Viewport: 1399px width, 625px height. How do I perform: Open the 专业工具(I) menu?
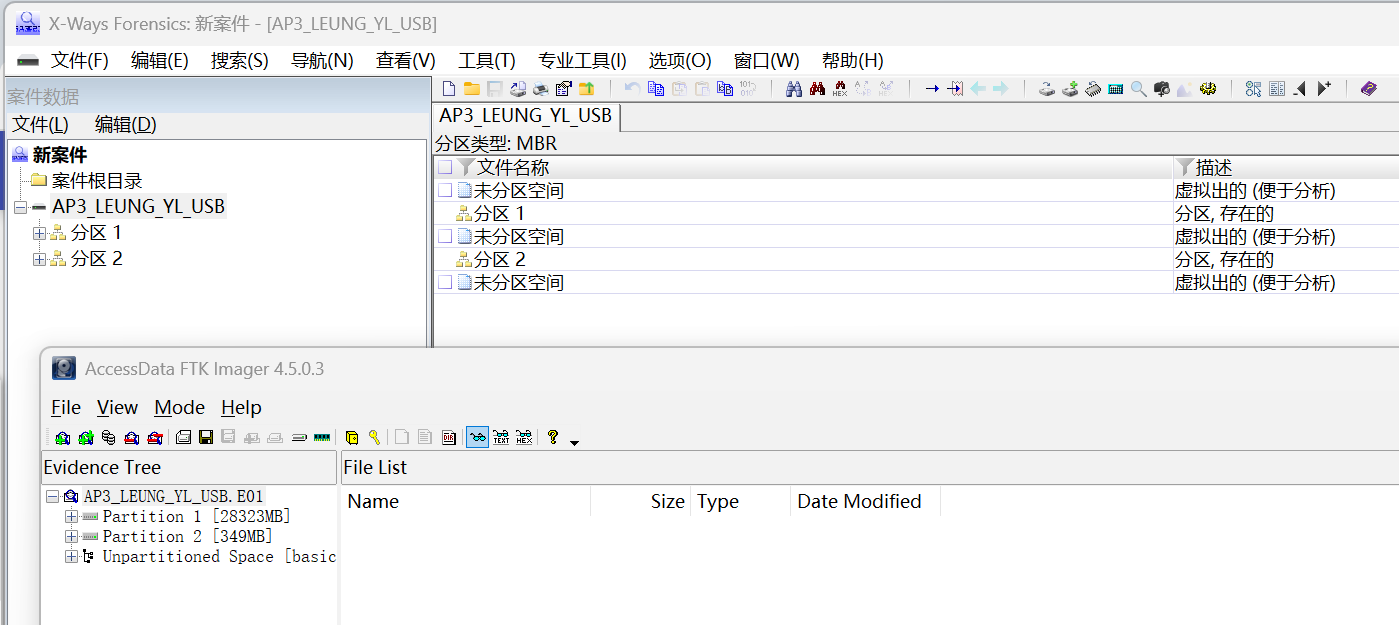click(582, 60)
